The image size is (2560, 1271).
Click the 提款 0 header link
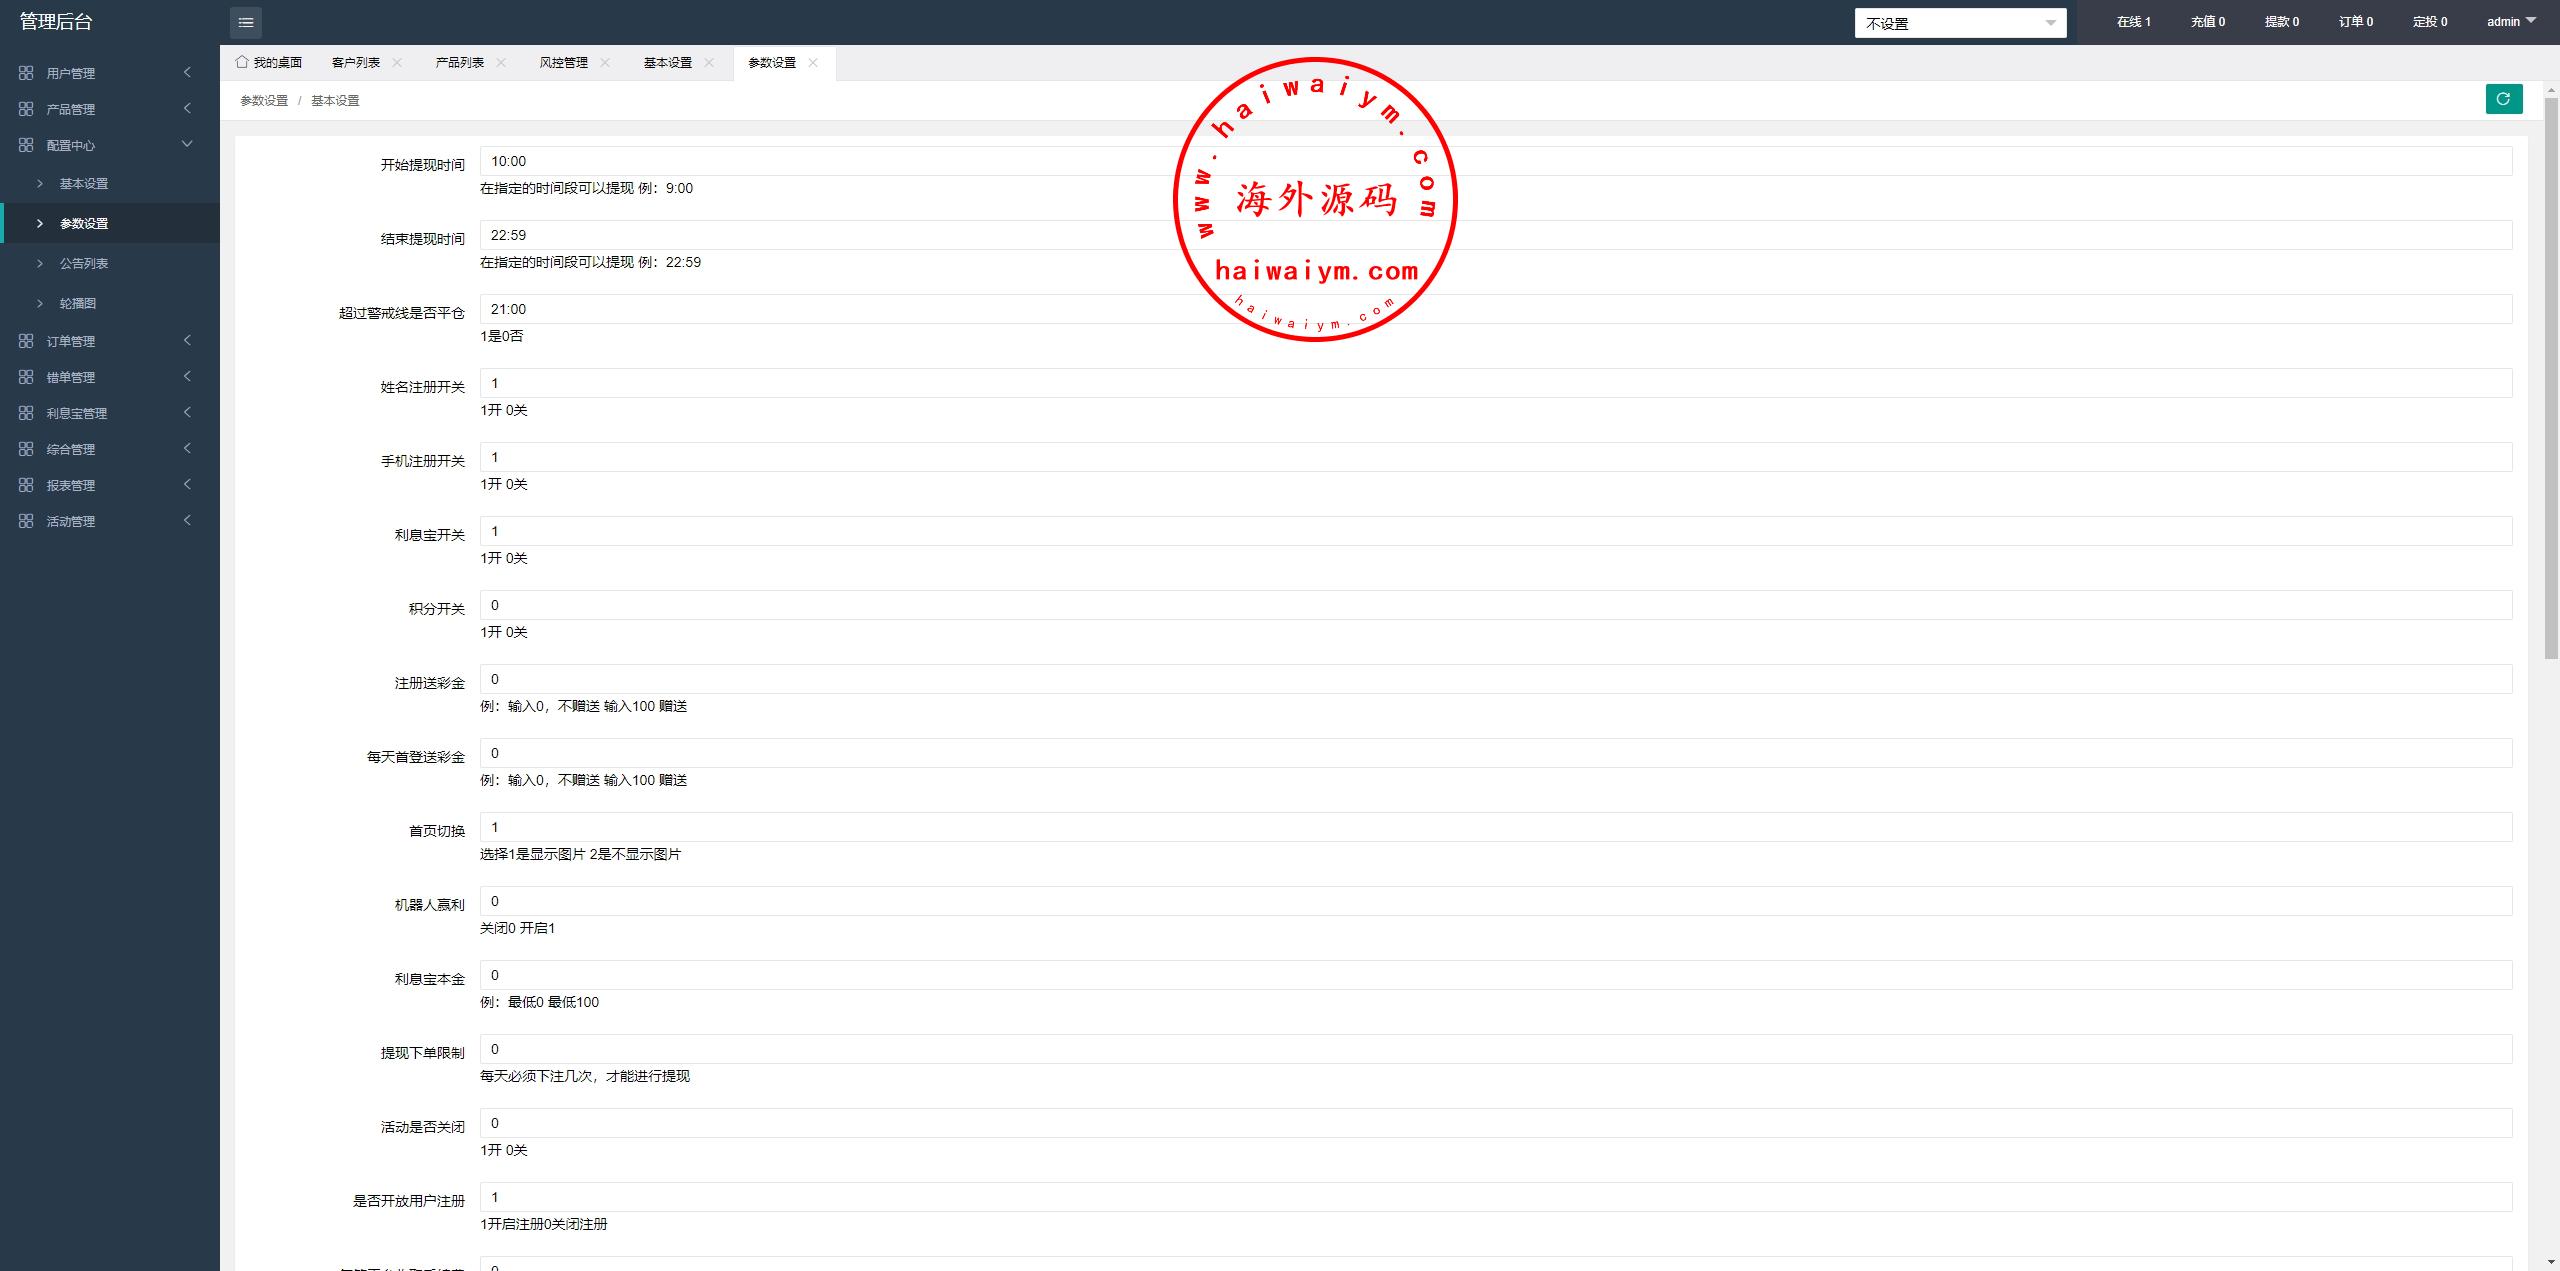[2281, 21]
